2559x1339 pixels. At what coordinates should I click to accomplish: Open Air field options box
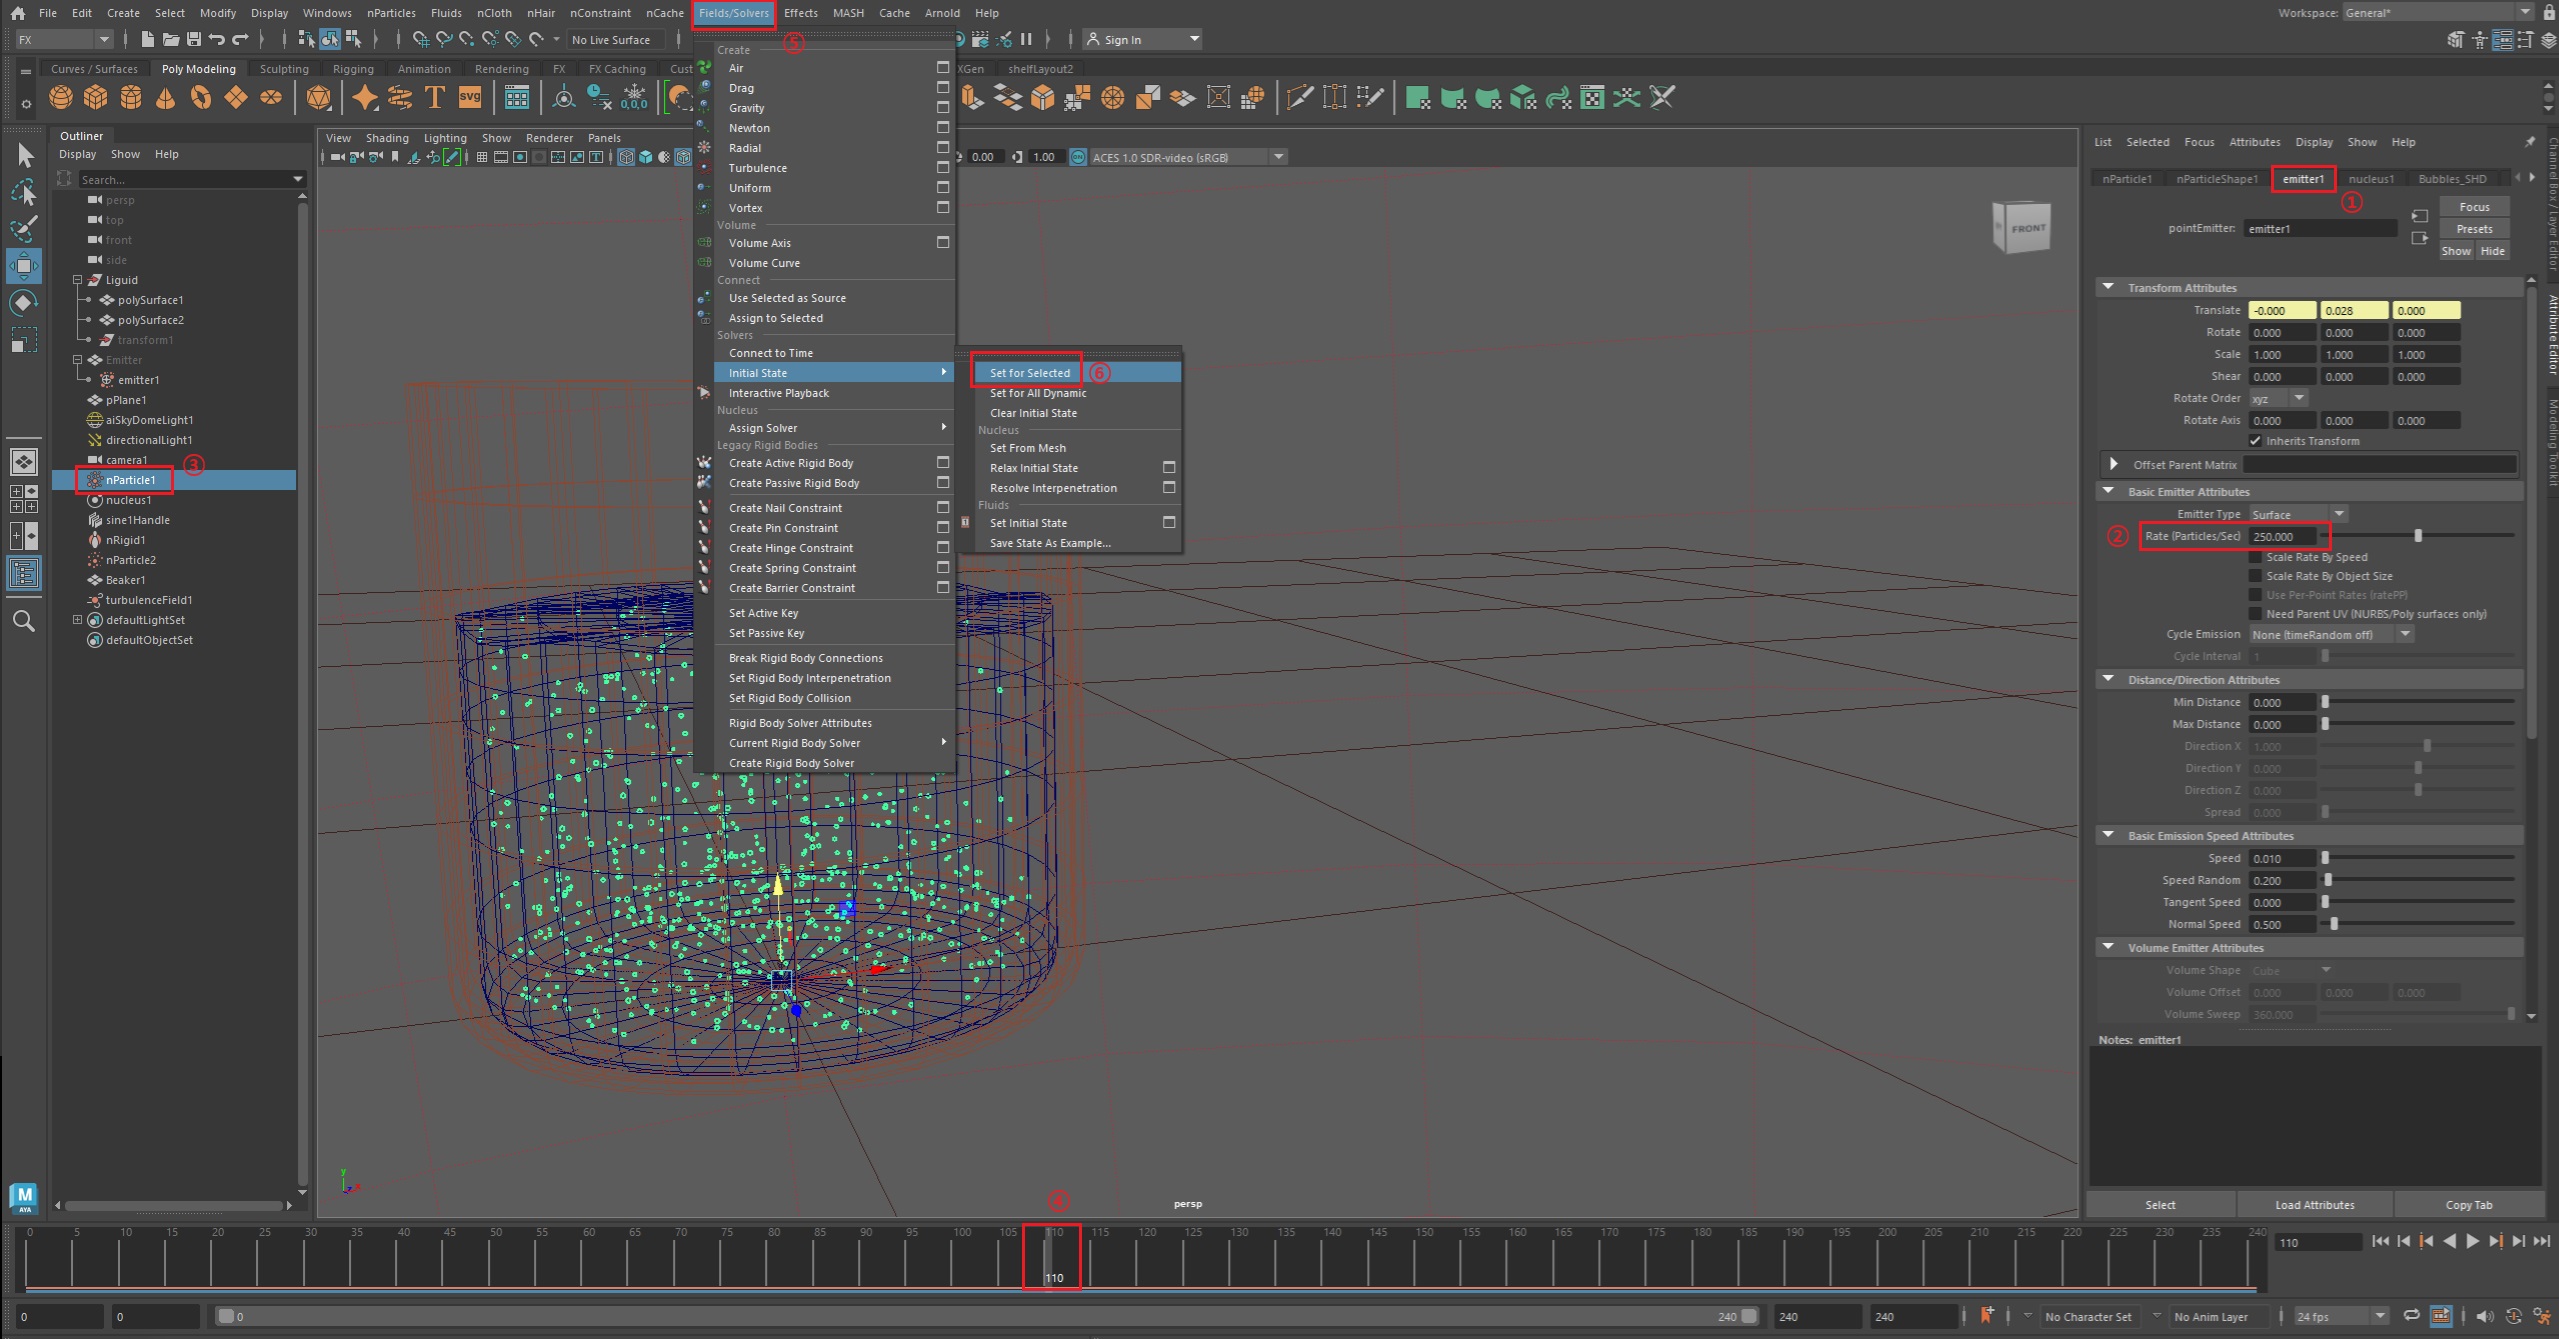pyautogui.click(x=942, y=67)
